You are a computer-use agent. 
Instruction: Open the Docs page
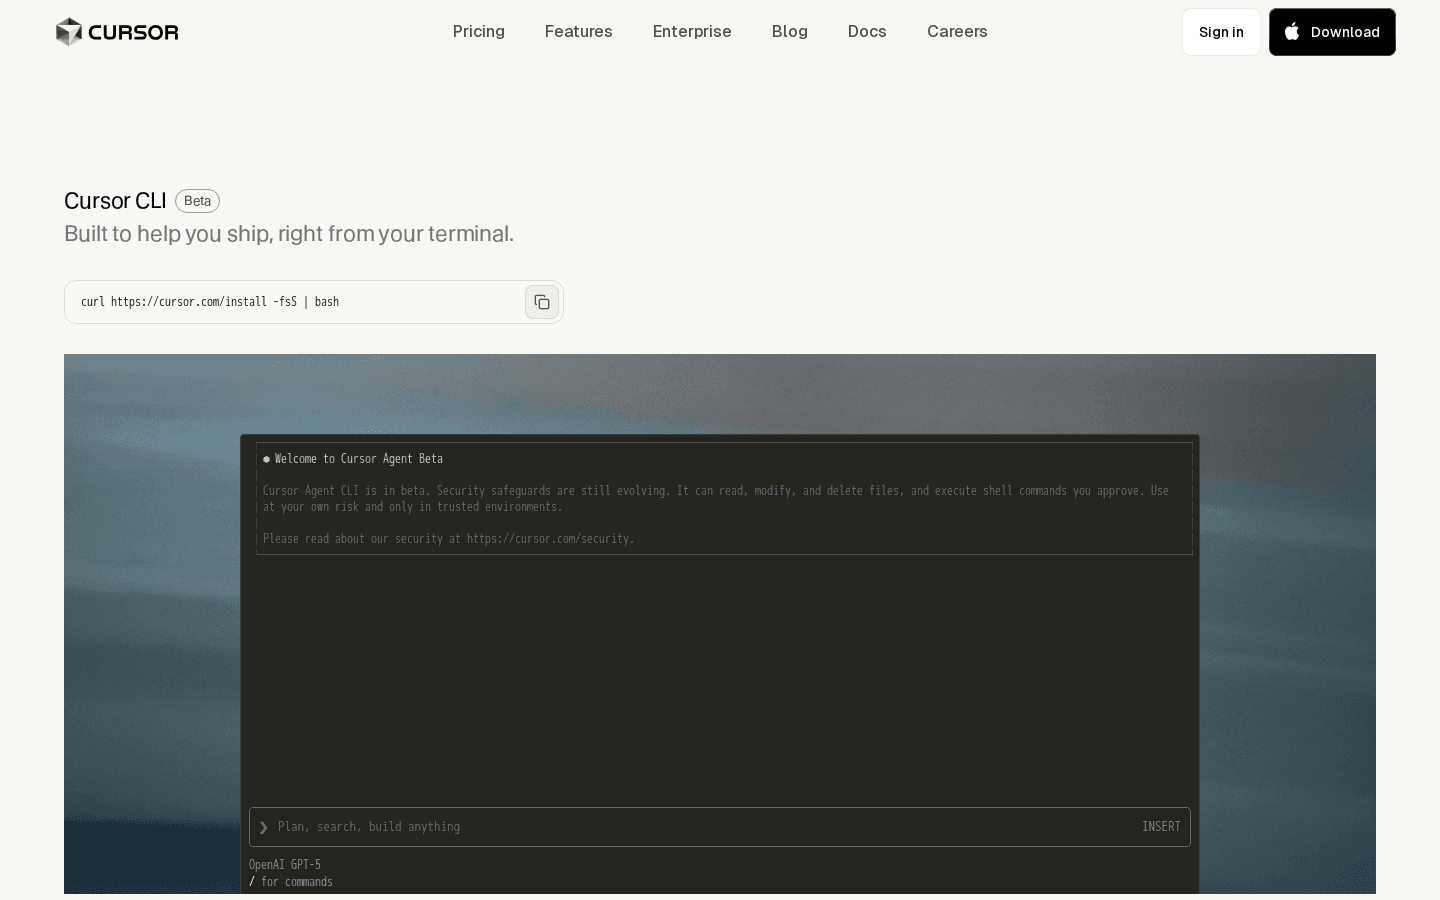(867, 31)
